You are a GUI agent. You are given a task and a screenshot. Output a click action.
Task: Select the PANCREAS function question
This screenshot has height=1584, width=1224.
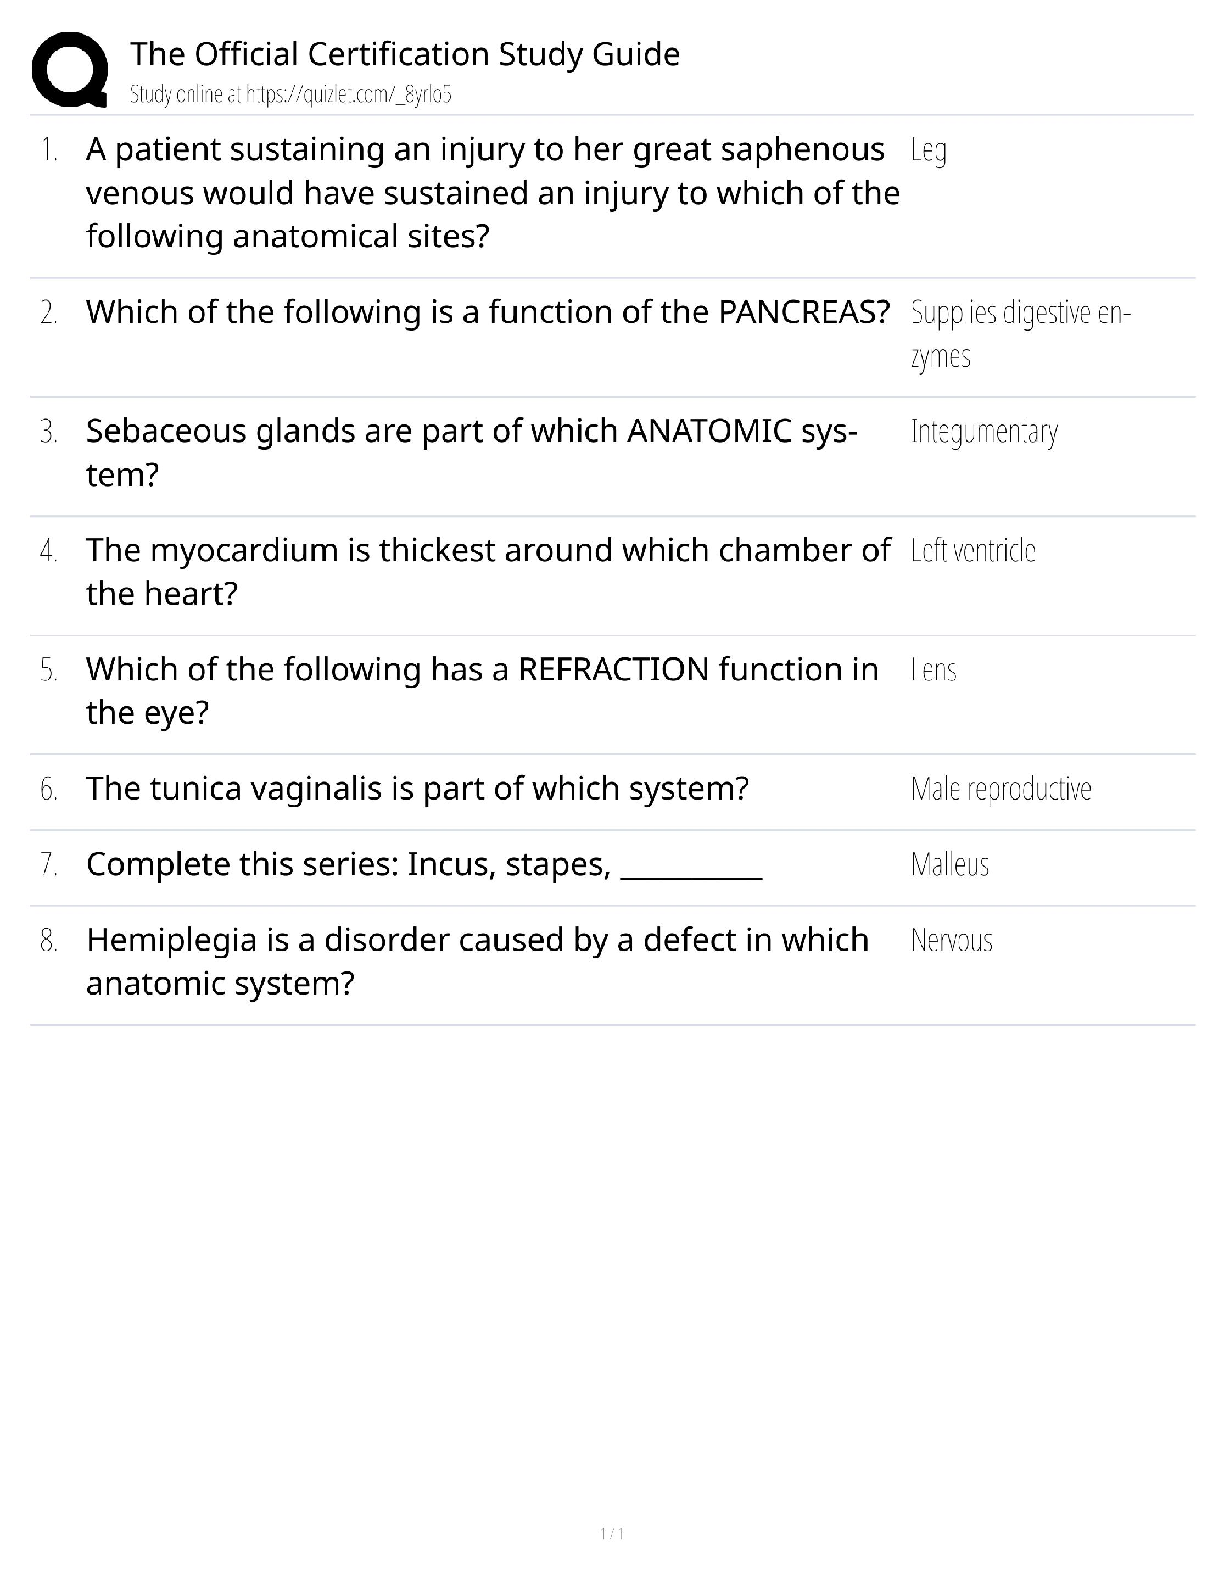pyautogui.click(x=487, y=312)
